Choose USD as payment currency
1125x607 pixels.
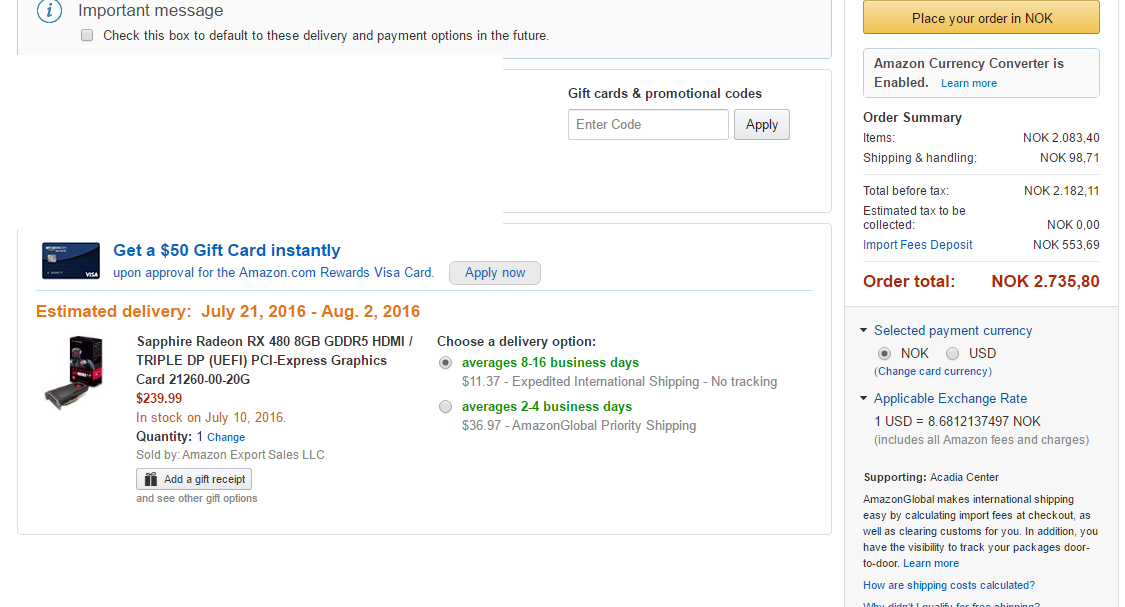click(x=952, y=354)
